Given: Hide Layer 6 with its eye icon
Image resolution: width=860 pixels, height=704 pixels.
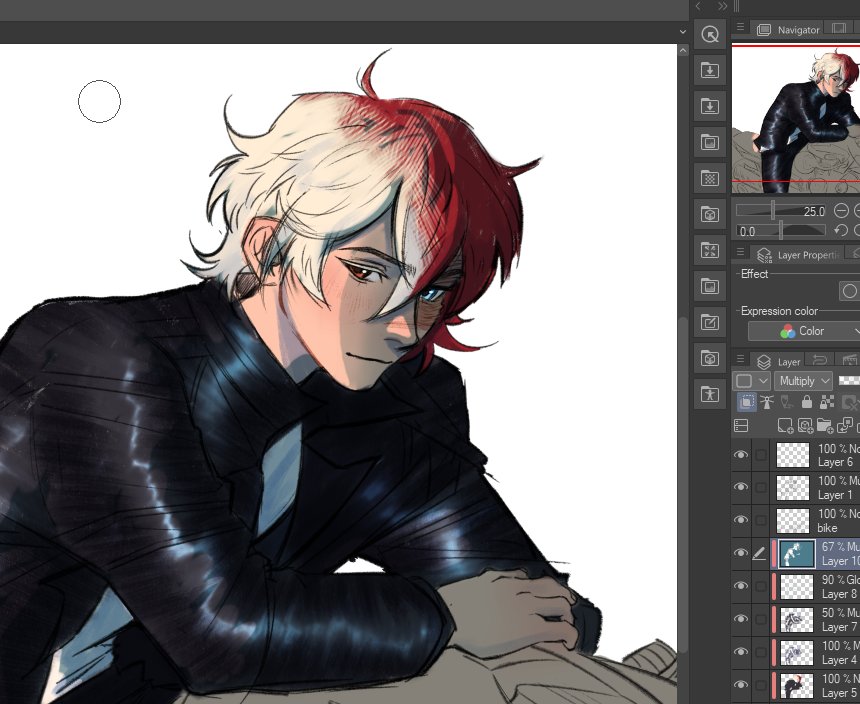Looking at the screenshot, I should (x=741, y=455).
